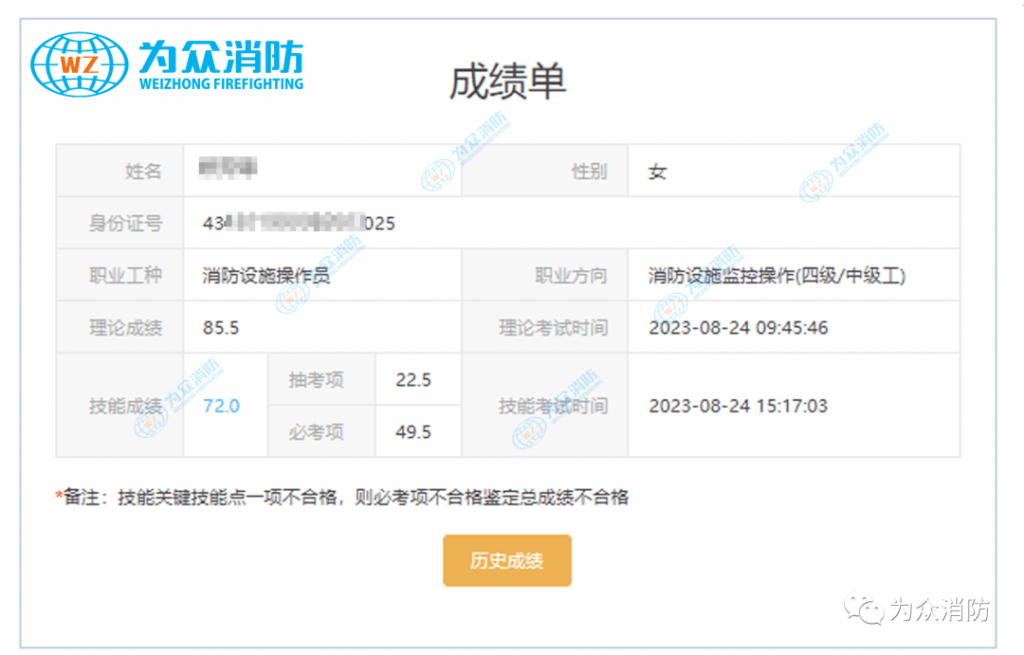The height and width of the screenshot is (655, 1024).
Task: Click the 职业方向 label cell
Action: (x=545, y=275)
